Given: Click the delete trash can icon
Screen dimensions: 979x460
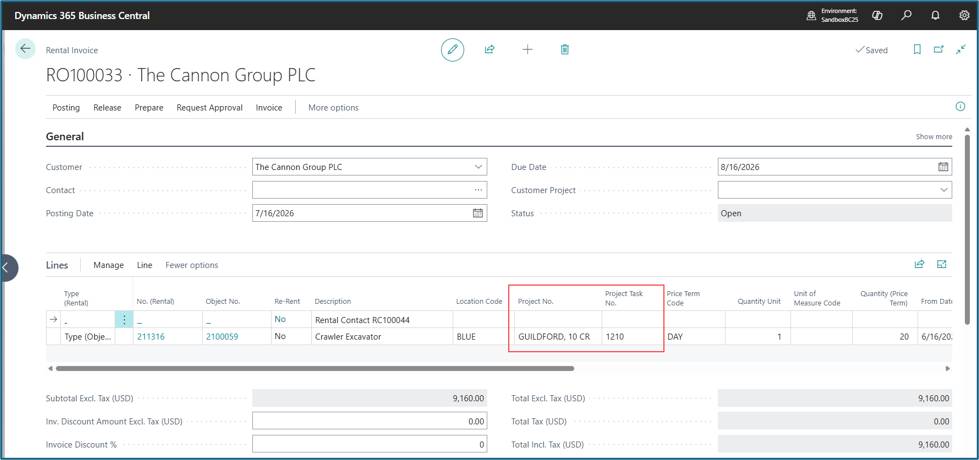Looking at the screenshot, I should [x=564, y=49].
